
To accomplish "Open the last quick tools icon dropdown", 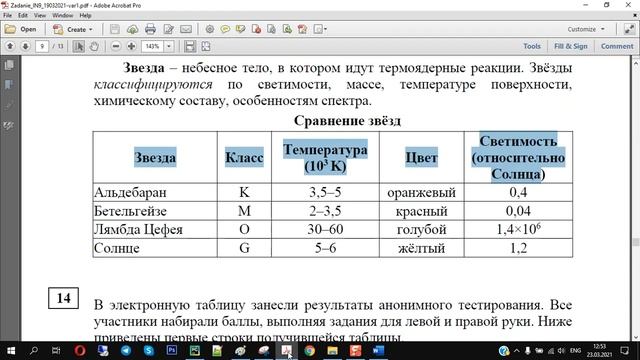I will click(x=320, y=29).
